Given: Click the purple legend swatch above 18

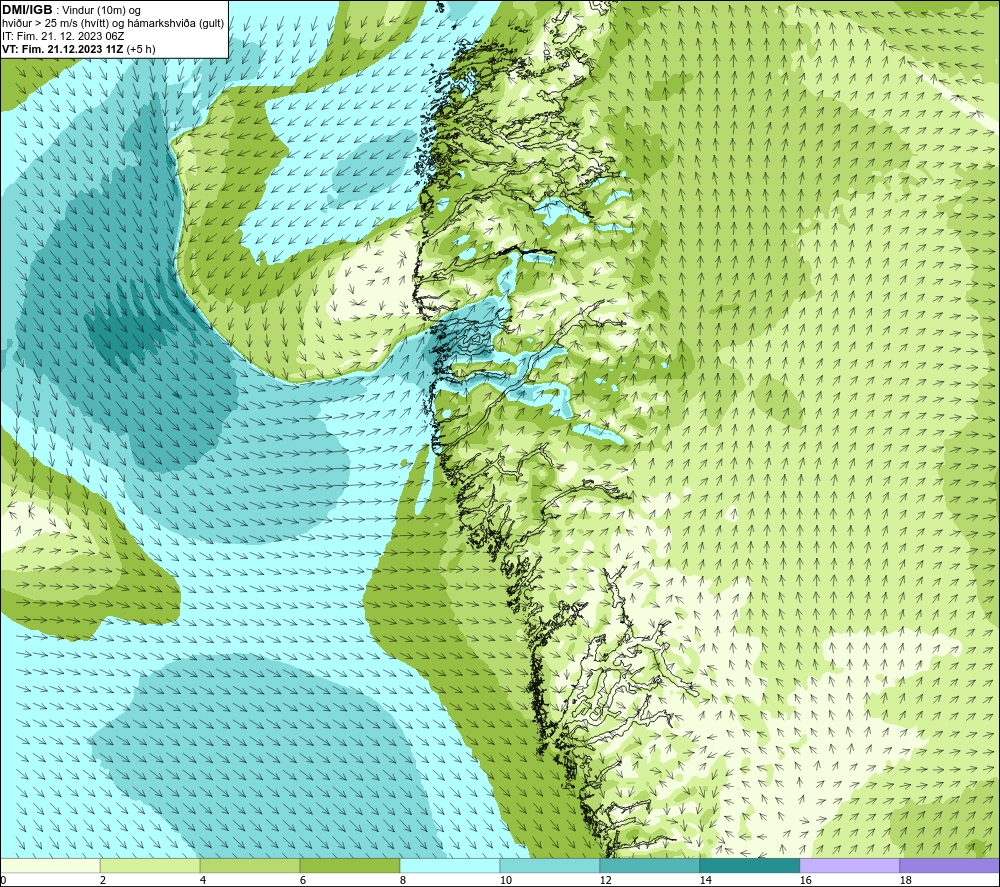Looking at the screenshot, I should pos(949,865).
